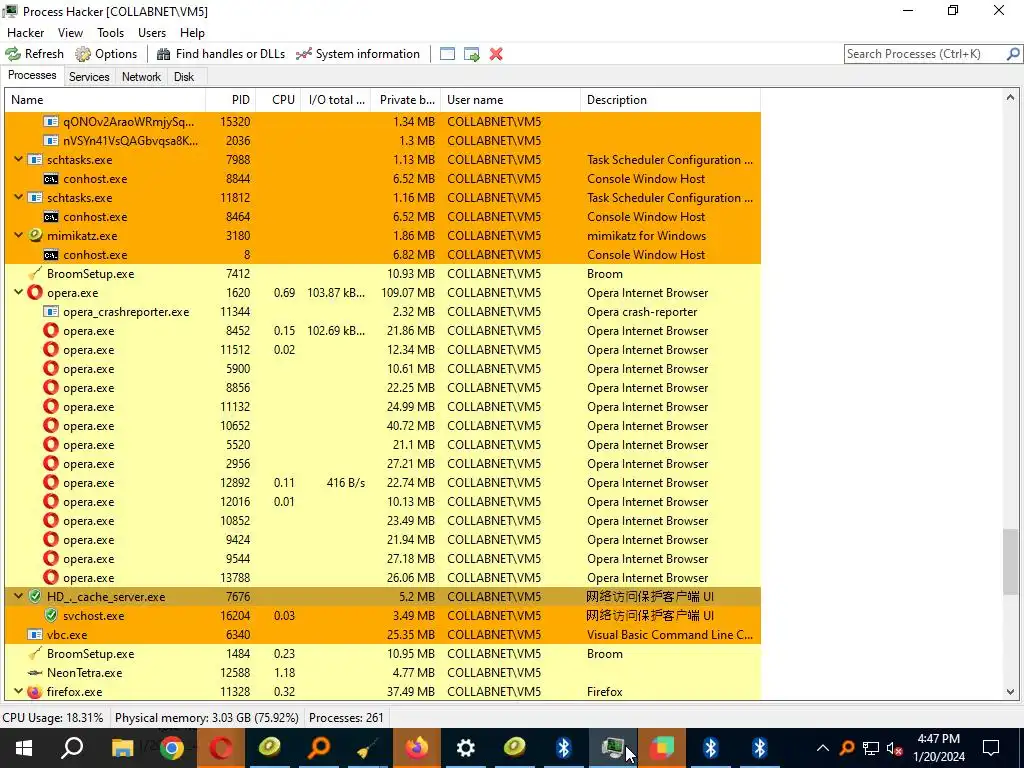
Task: Open the Users menu
Action: point(152,33)
